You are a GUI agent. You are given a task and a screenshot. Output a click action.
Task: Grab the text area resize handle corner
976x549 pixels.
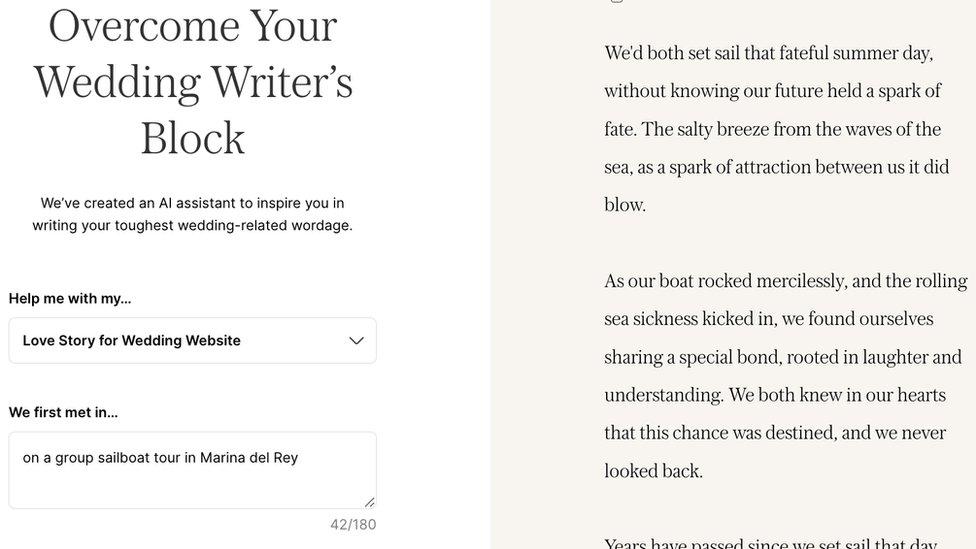tap(370, 502)
